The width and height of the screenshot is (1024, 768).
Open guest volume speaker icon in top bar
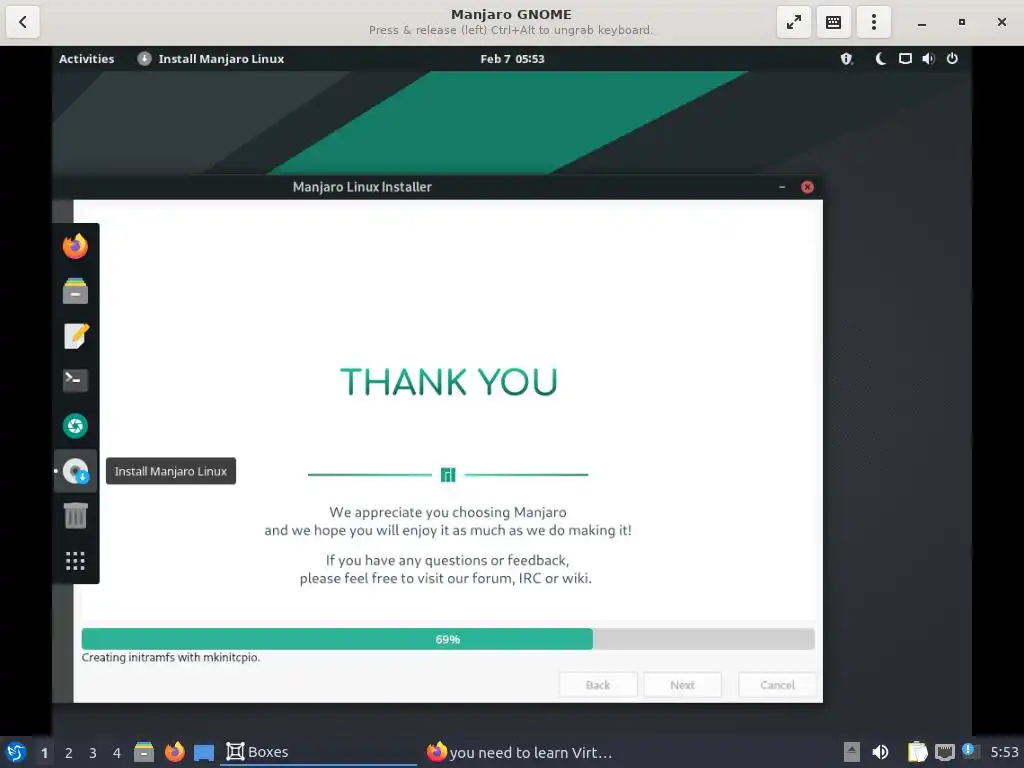(928, 59)
